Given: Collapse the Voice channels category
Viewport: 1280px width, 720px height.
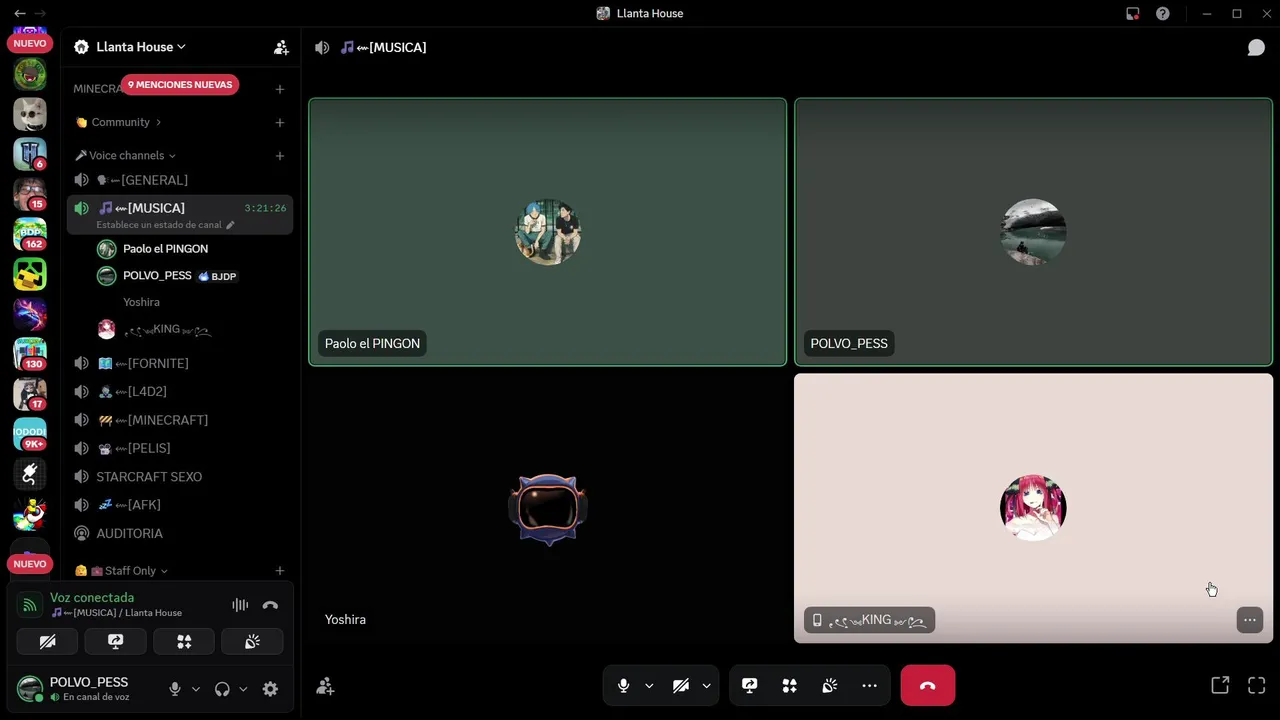Looking at the screenshot, I should point(125,155).
